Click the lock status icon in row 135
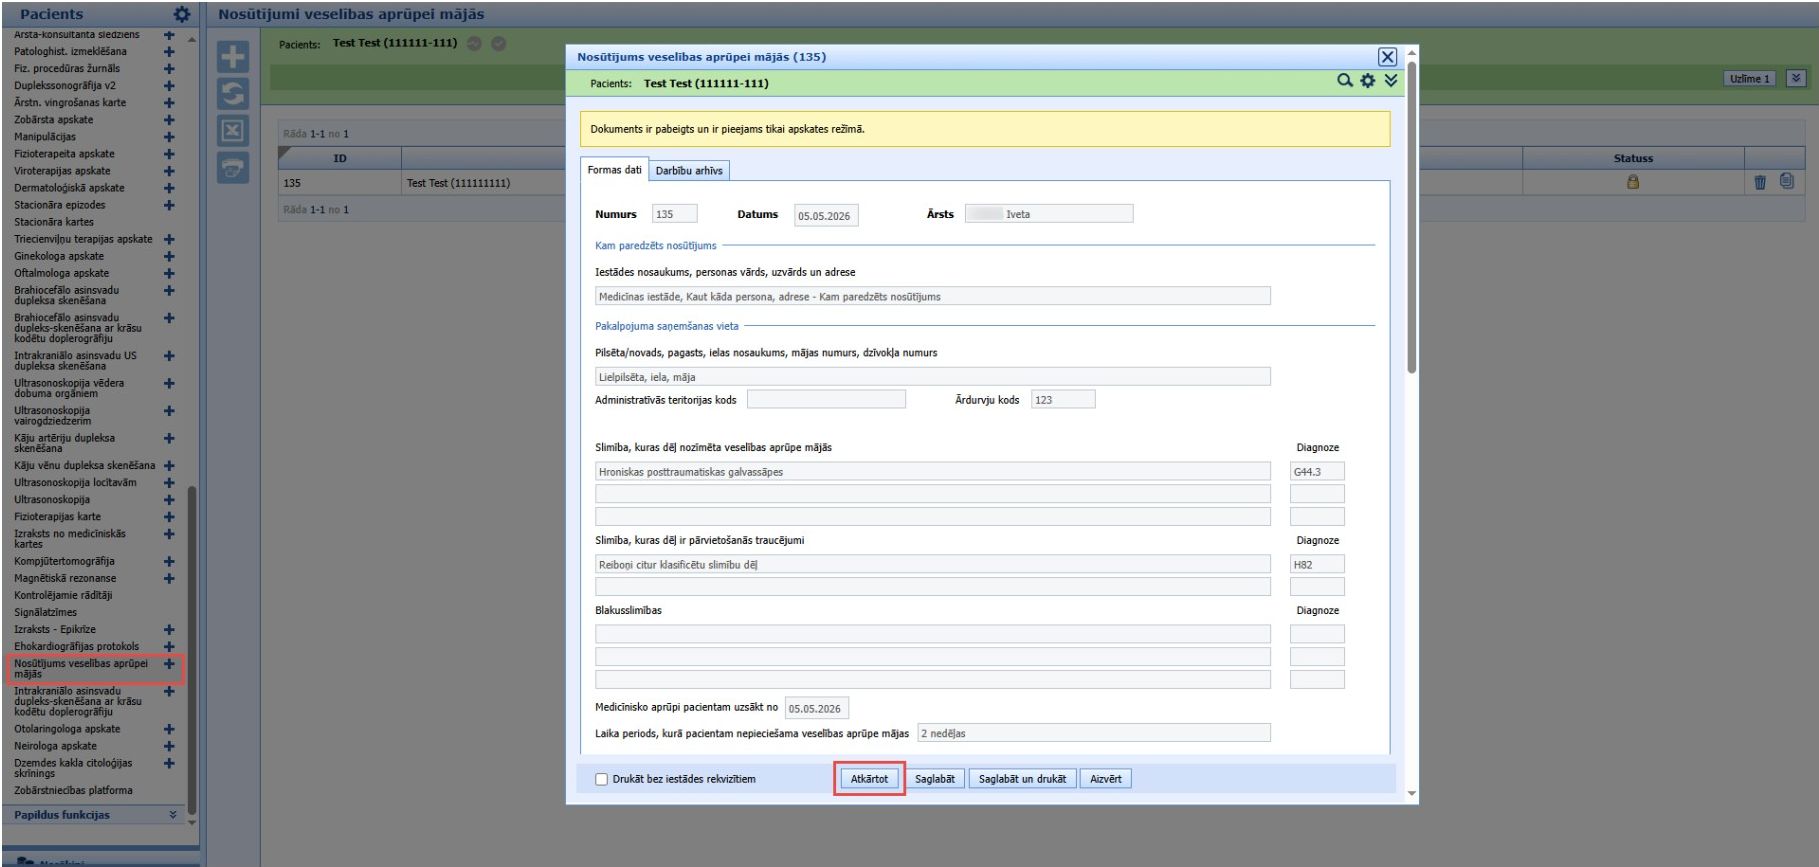Screen dimensions: 1819x867 (1633, 182)
